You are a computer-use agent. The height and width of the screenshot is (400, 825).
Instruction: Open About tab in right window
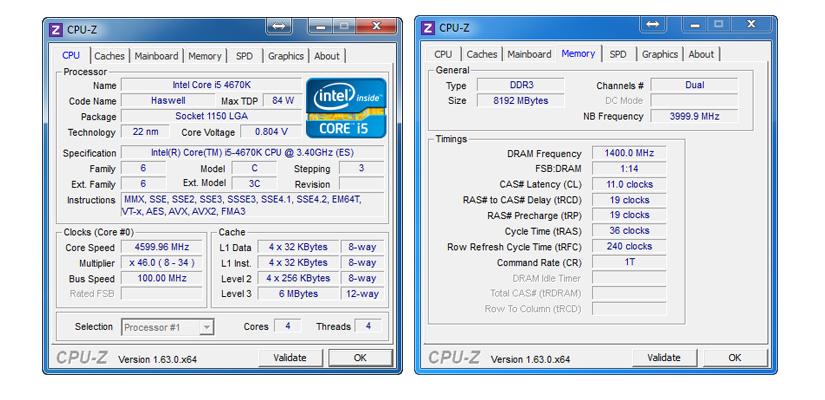[x=701, y=54]
